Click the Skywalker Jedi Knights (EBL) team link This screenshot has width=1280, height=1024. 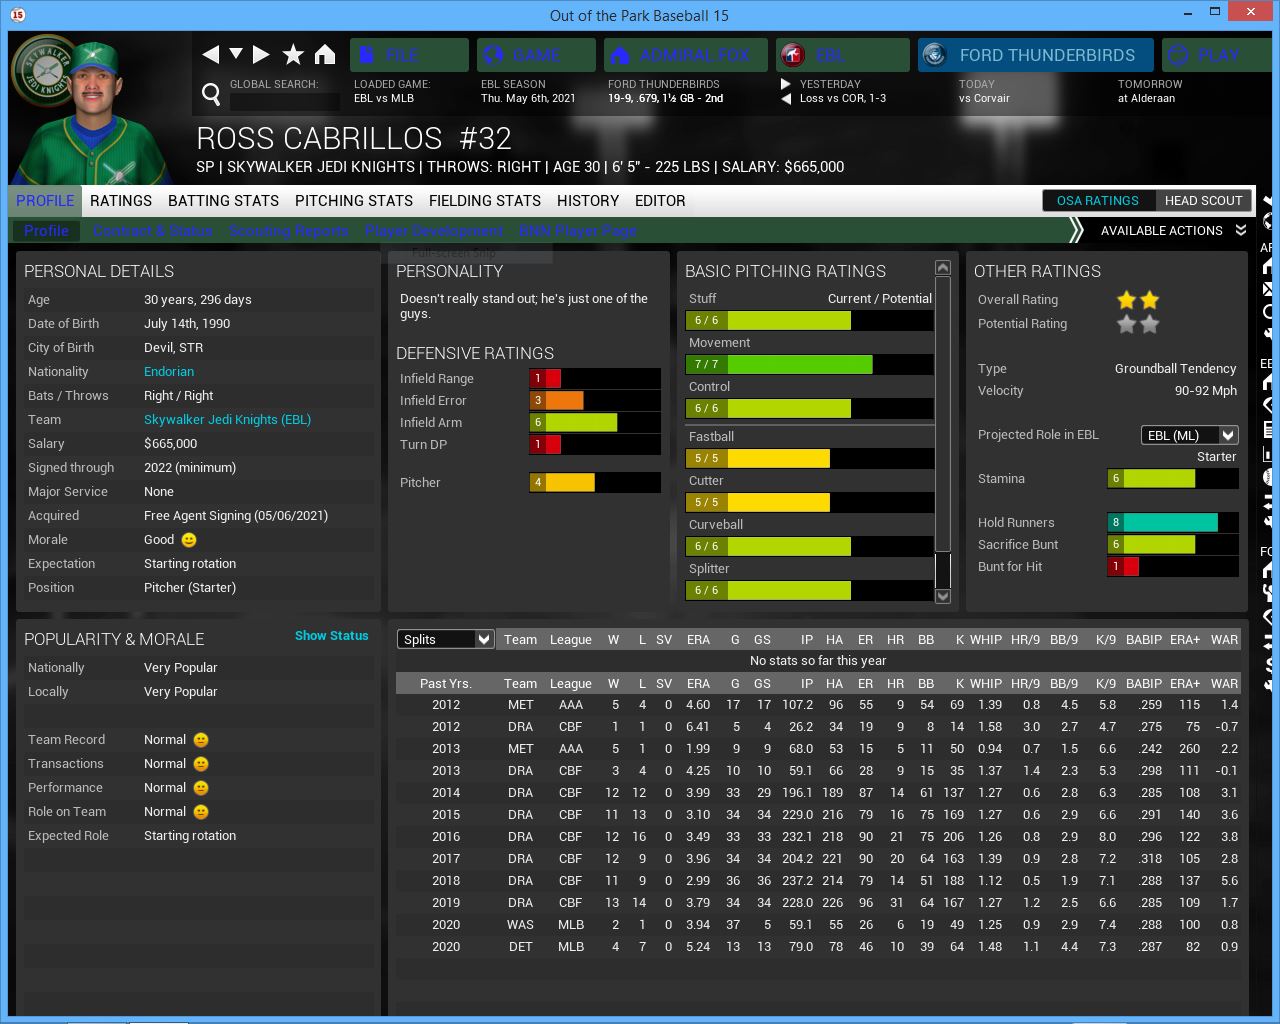227,420
